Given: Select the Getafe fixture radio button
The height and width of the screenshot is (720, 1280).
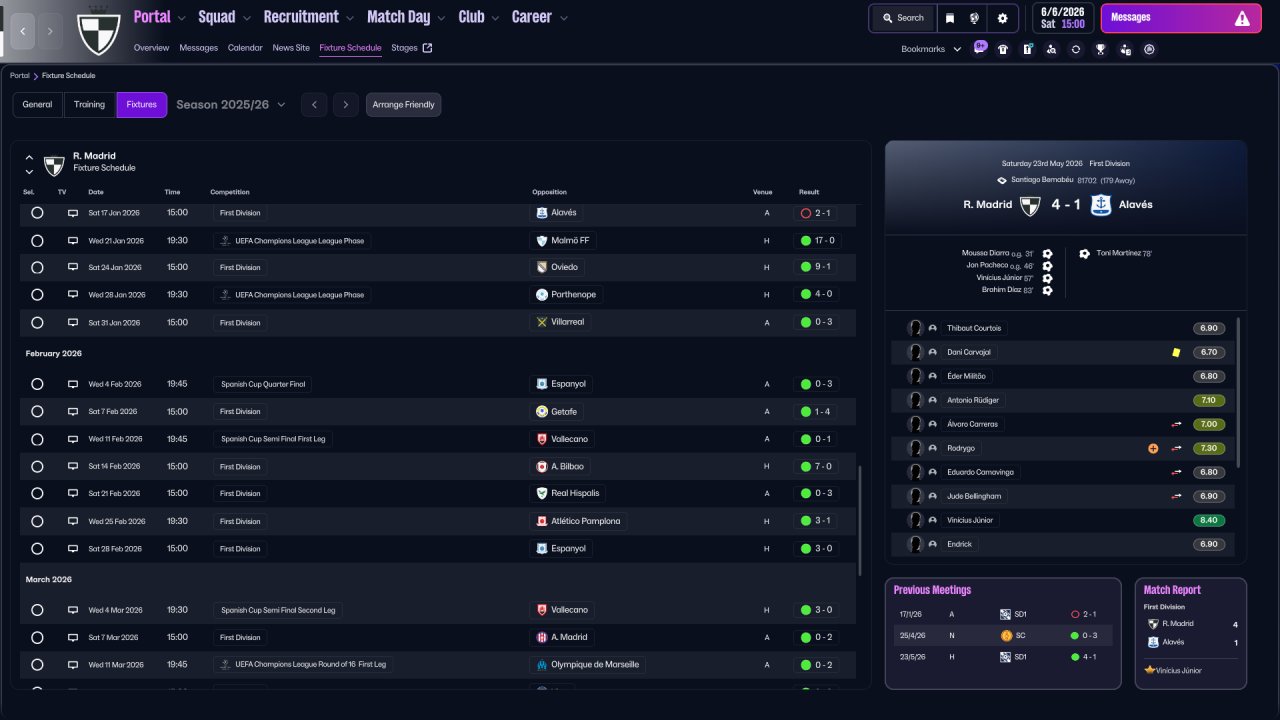Looking at the screenshot, I should (37, 412).
